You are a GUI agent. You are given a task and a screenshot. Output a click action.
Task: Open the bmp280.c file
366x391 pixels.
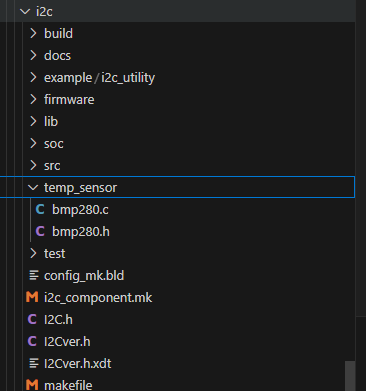80,209
